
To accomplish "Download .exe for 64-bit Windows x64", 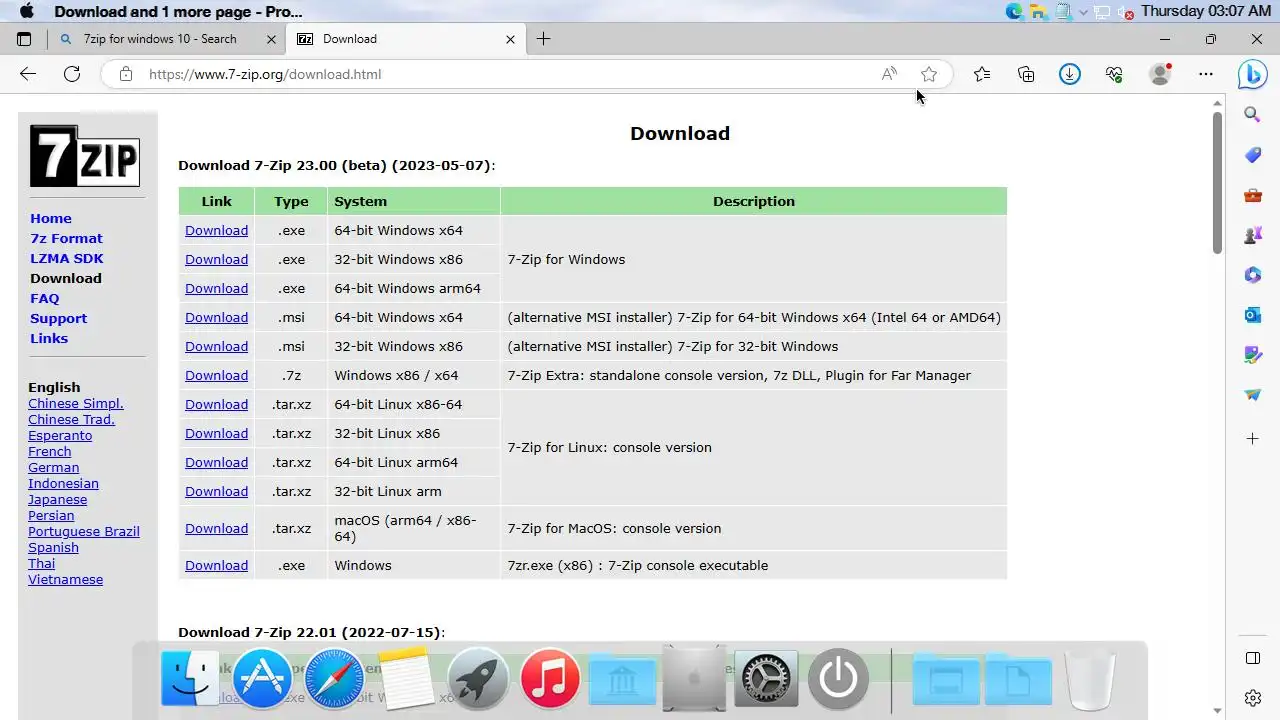I will [216, 230].
